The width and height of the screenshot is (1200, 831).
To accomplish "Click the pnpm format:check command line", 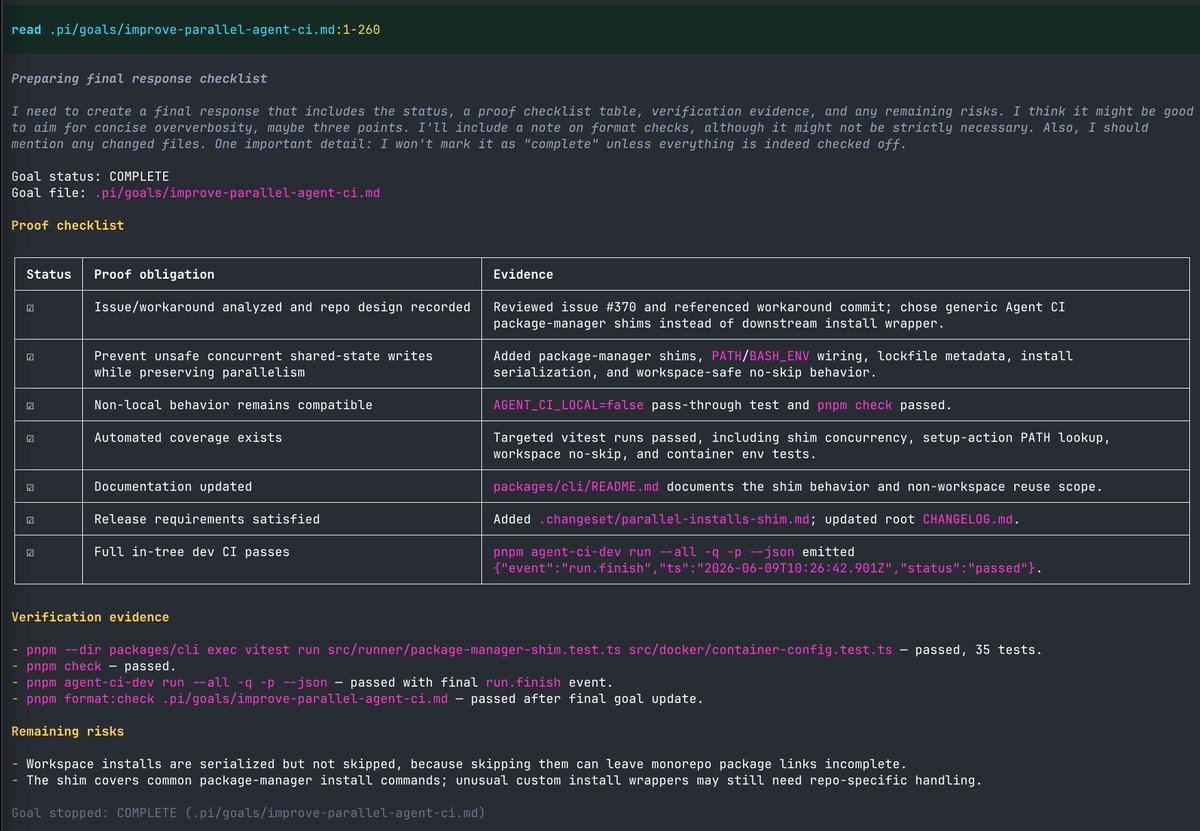I will point(357,699).
